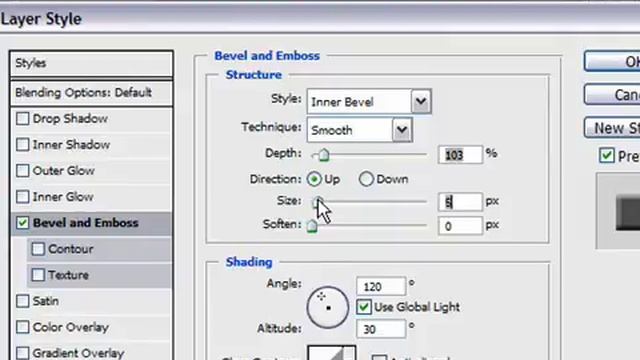
Task: Open the Satin settings label
Action: tap(46, 301)
